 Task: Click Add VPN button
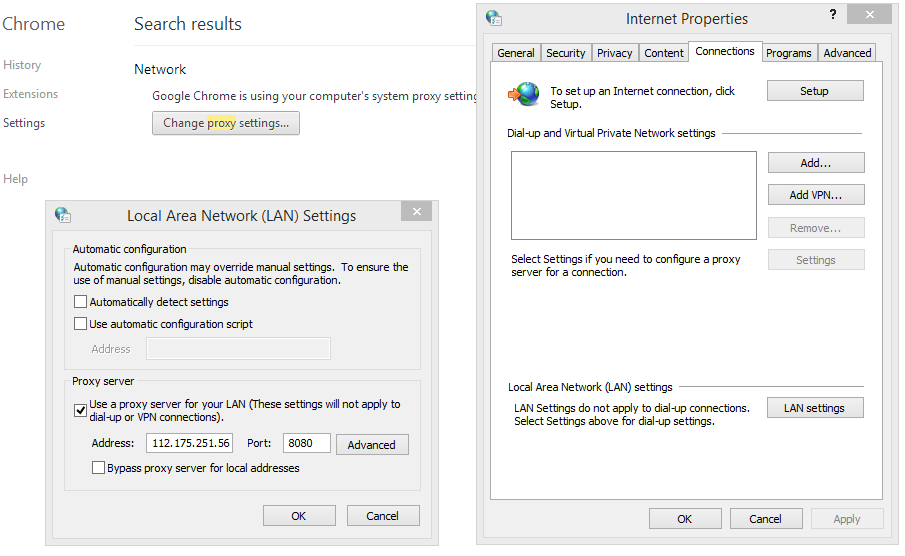tap(816, 195)
